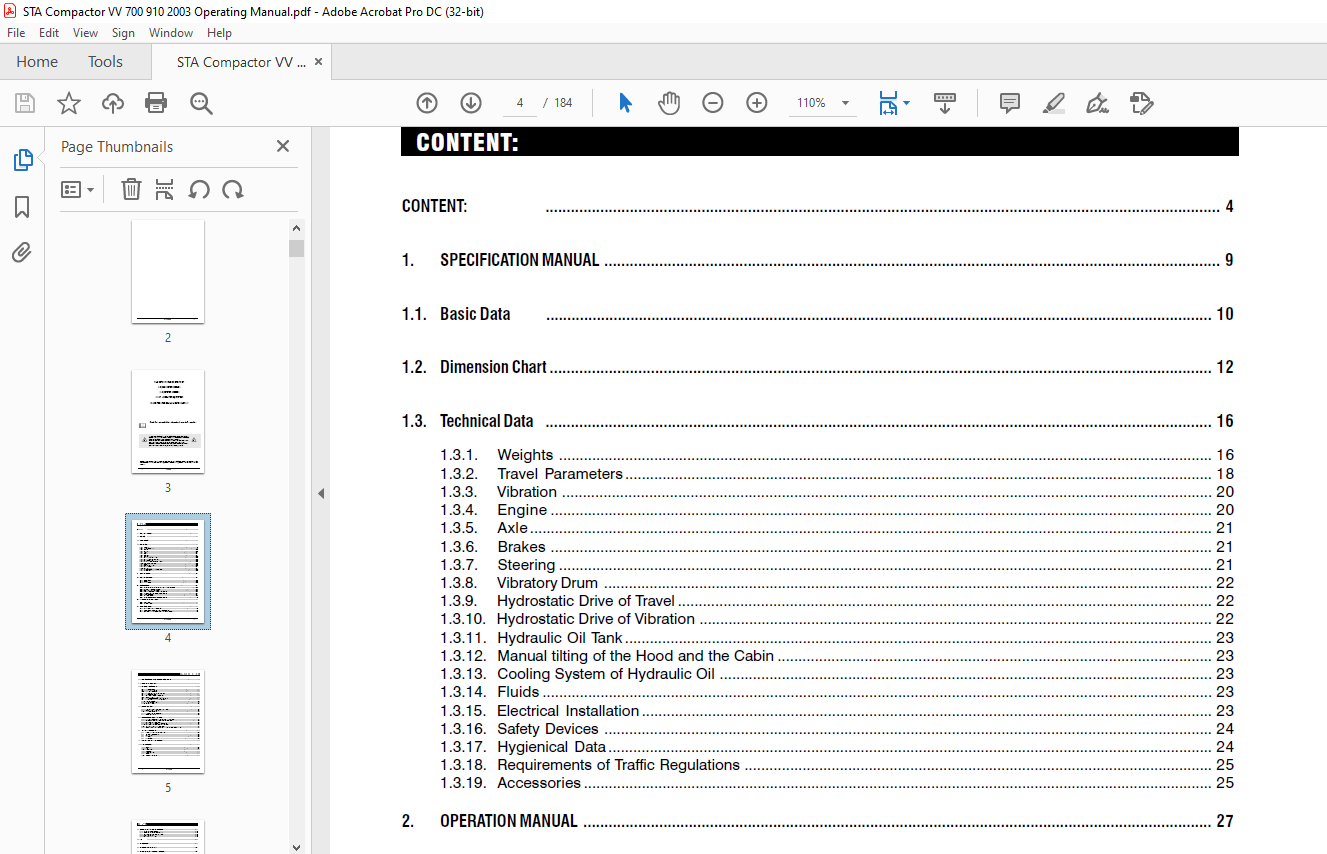Open the Bookmarks panel

22,207
